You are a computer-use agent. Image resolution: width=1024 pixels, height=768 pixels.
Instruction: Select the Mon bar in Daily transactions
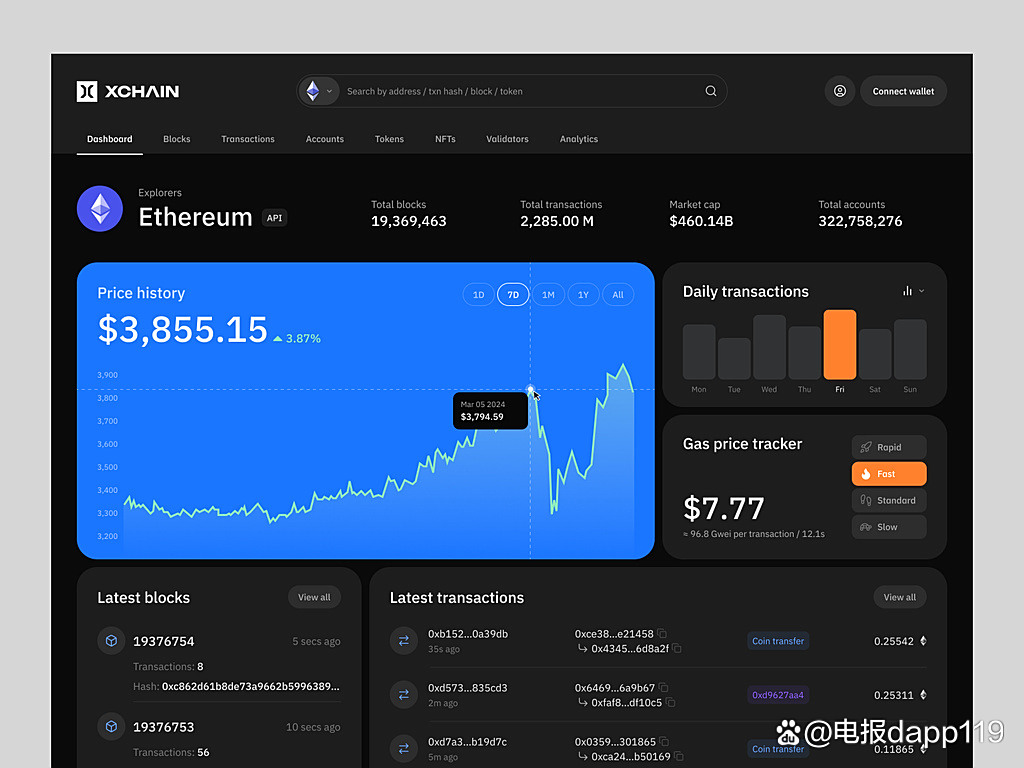pos(699,352)
